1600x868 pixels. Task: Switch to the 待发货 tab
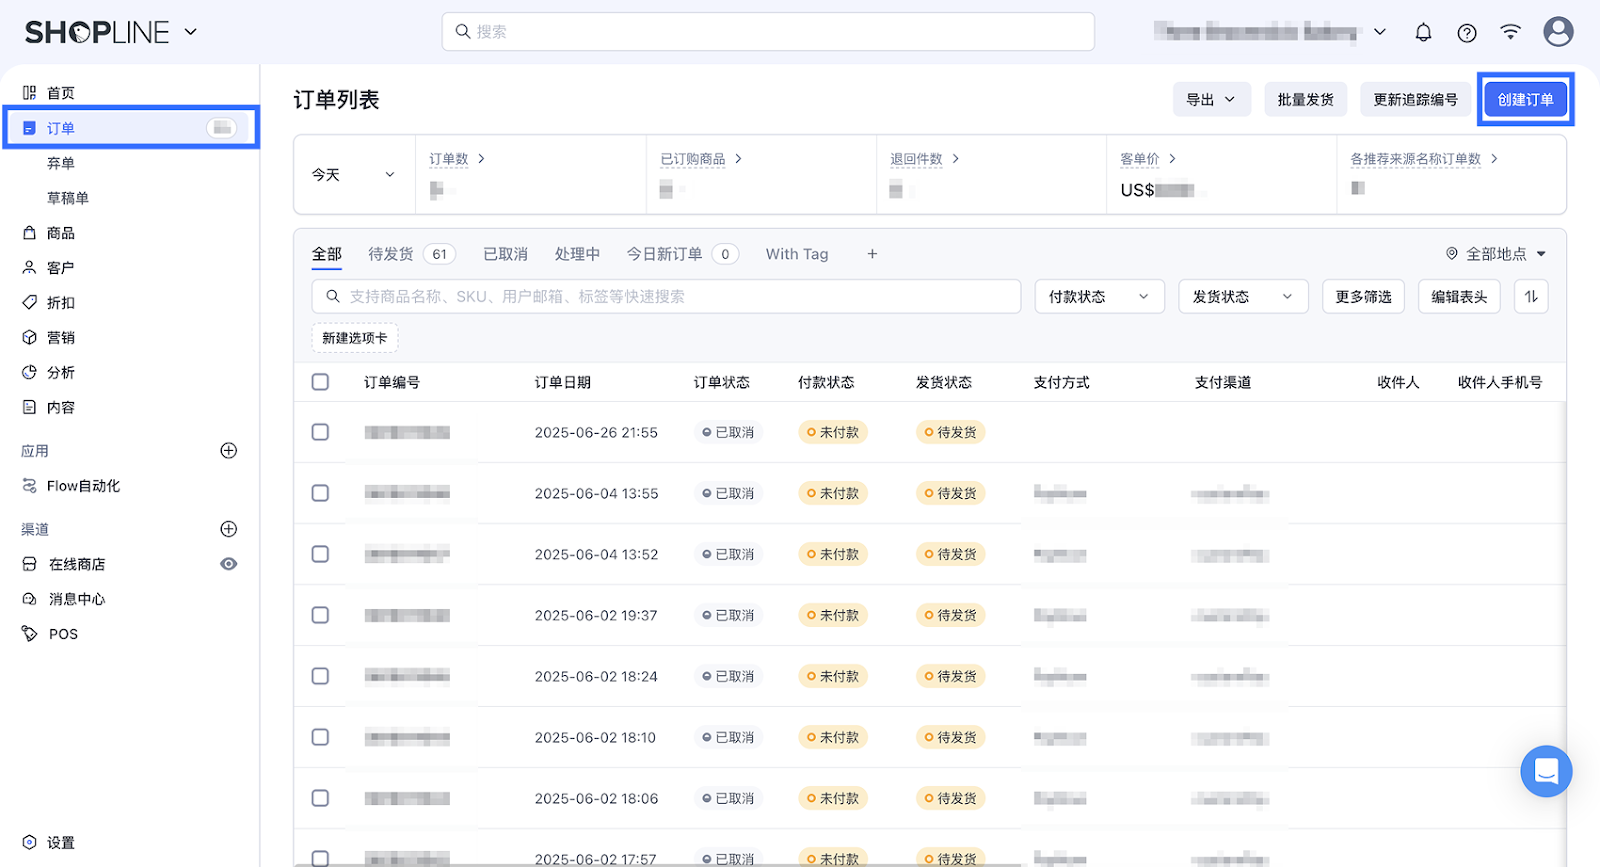(x=391, y=254)
